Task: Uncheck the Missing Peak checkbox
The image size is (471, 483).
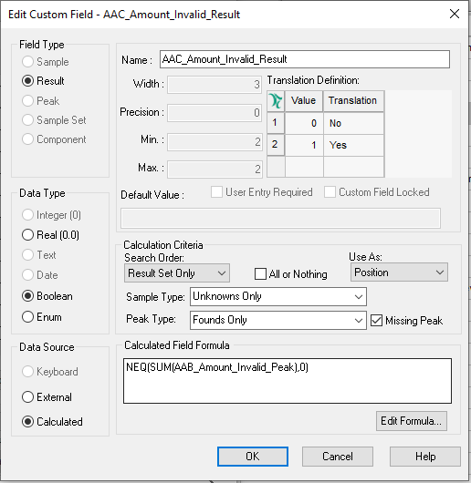Action: click(377, 320)
